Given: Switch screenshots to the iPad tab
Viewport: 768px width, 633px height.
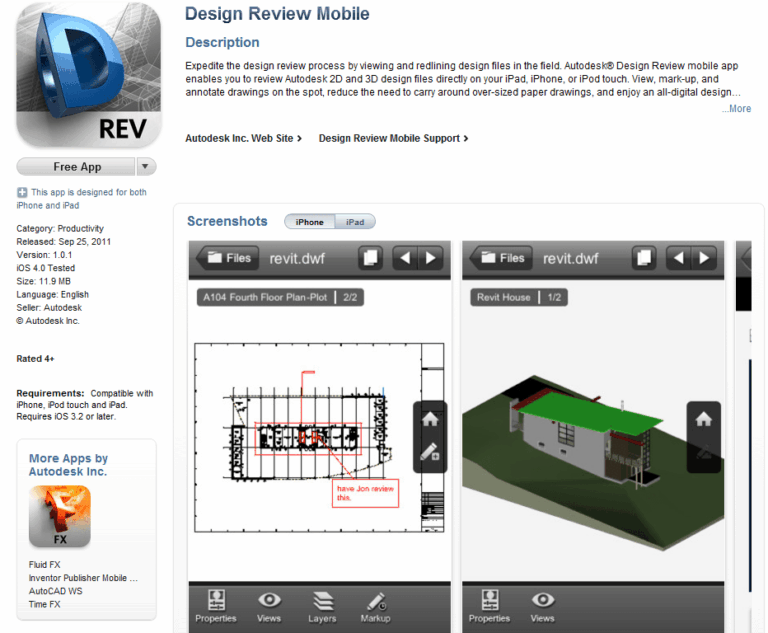Looking at the screenshot, I should tap(355, 222).
